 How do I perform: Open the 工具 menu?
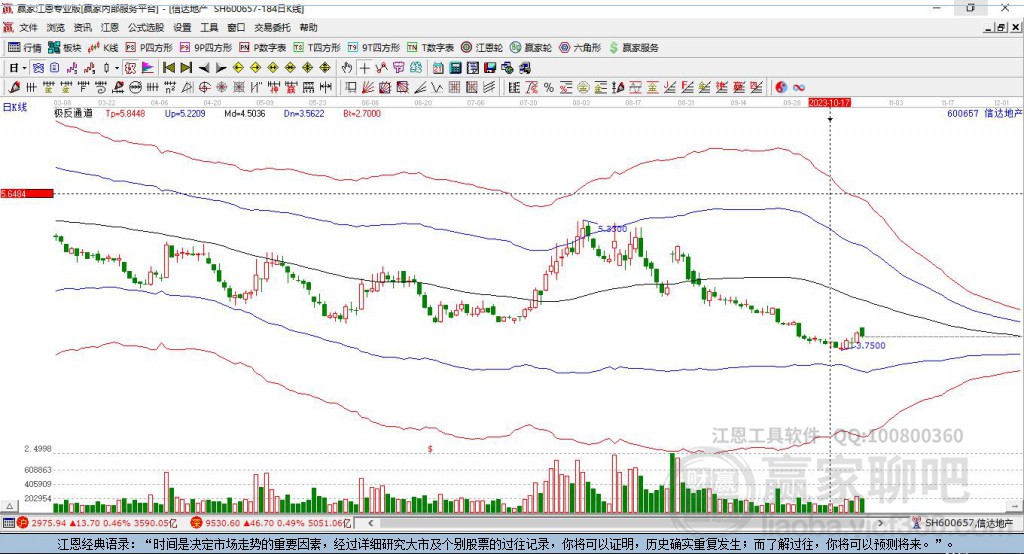point(209,27)
